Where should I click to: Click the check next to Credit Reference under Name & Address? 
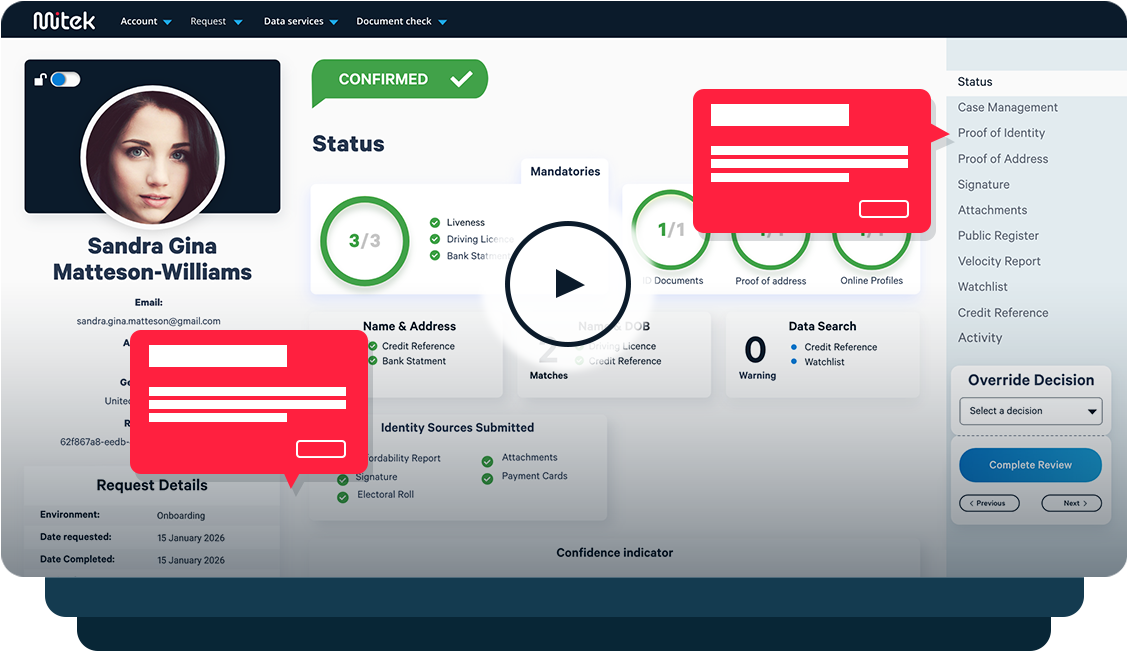click(373, 346)
